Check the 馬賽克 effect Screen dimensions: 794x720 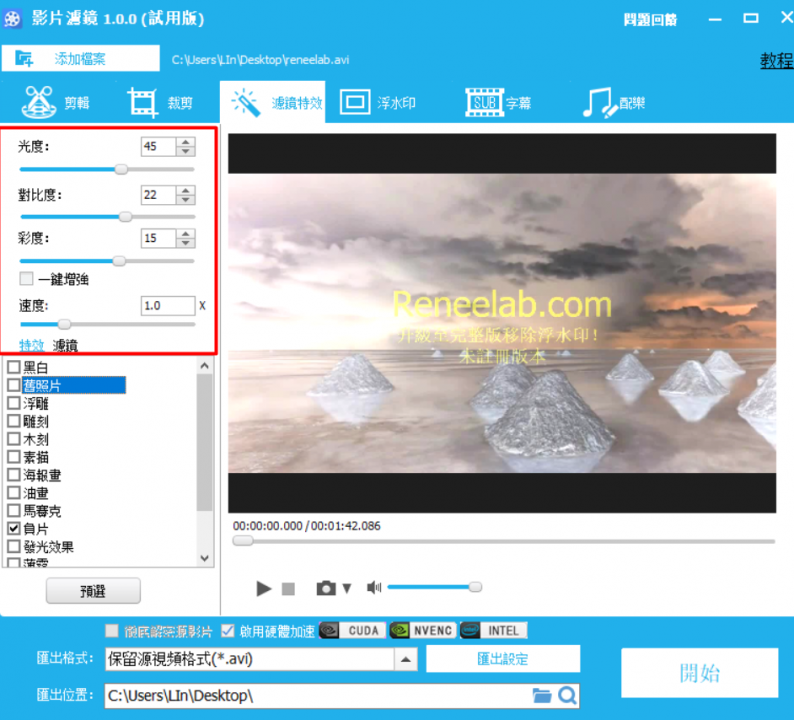(x=14, y=510)
